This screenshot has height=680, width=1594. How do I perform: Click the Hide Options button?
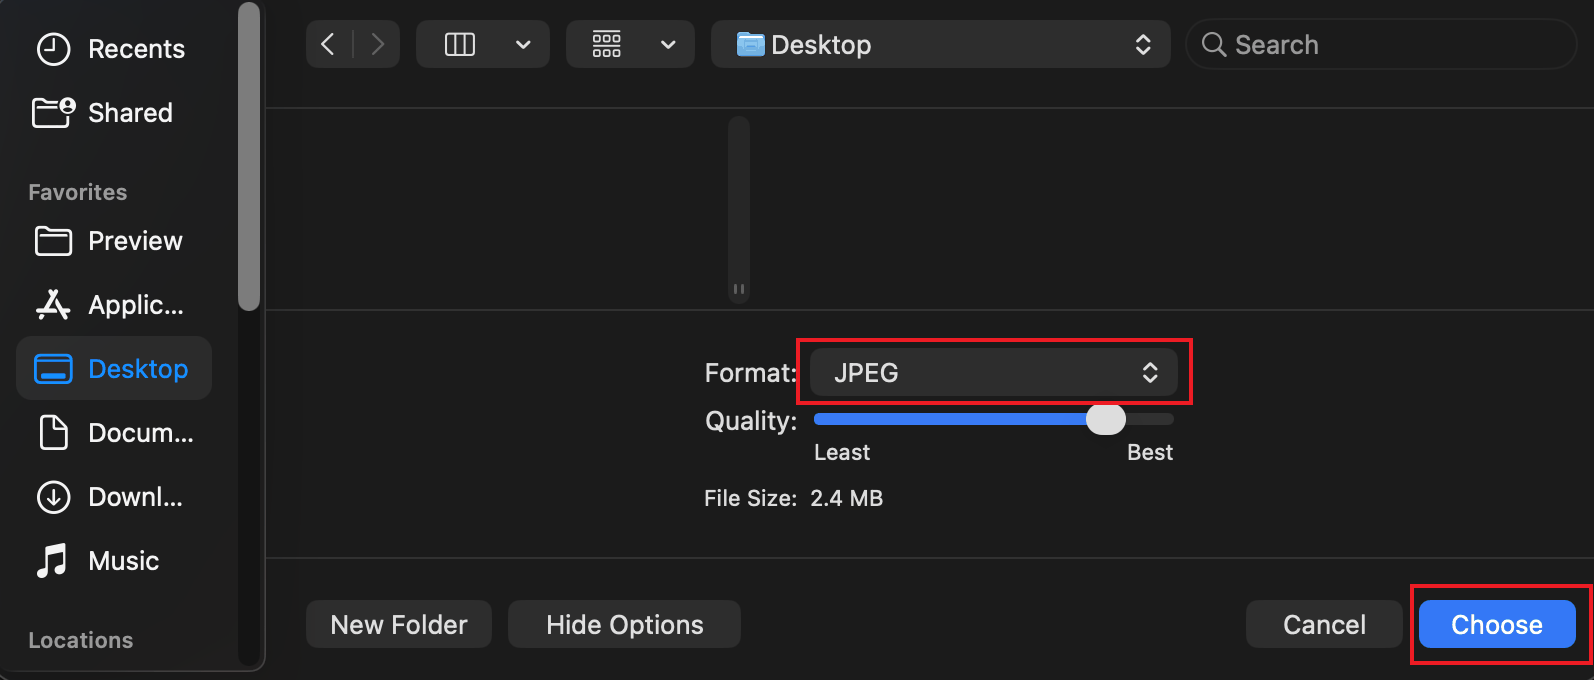(624, 624)
